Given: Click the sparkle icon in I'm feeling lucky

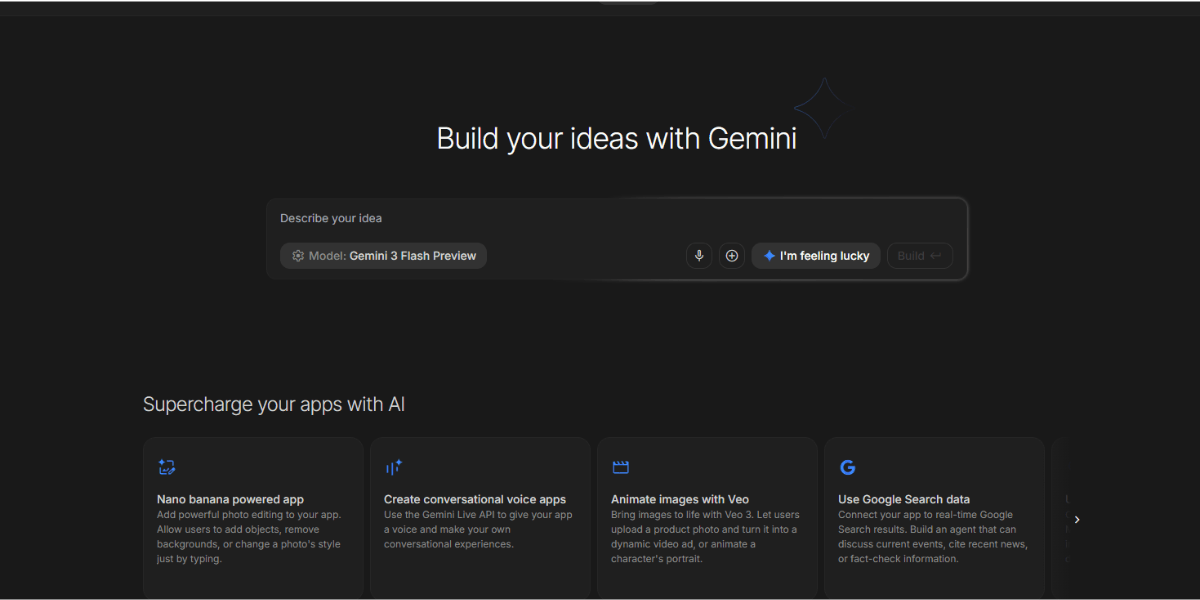Looking at the screenshot, I should (x=769, y=256).
